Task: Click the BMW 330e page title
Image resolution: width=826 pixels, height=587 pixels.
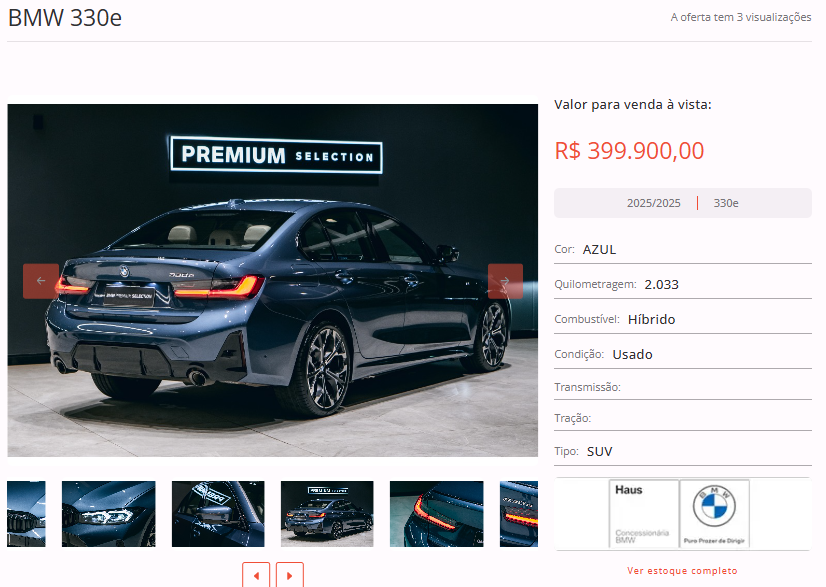Action: 65,18
